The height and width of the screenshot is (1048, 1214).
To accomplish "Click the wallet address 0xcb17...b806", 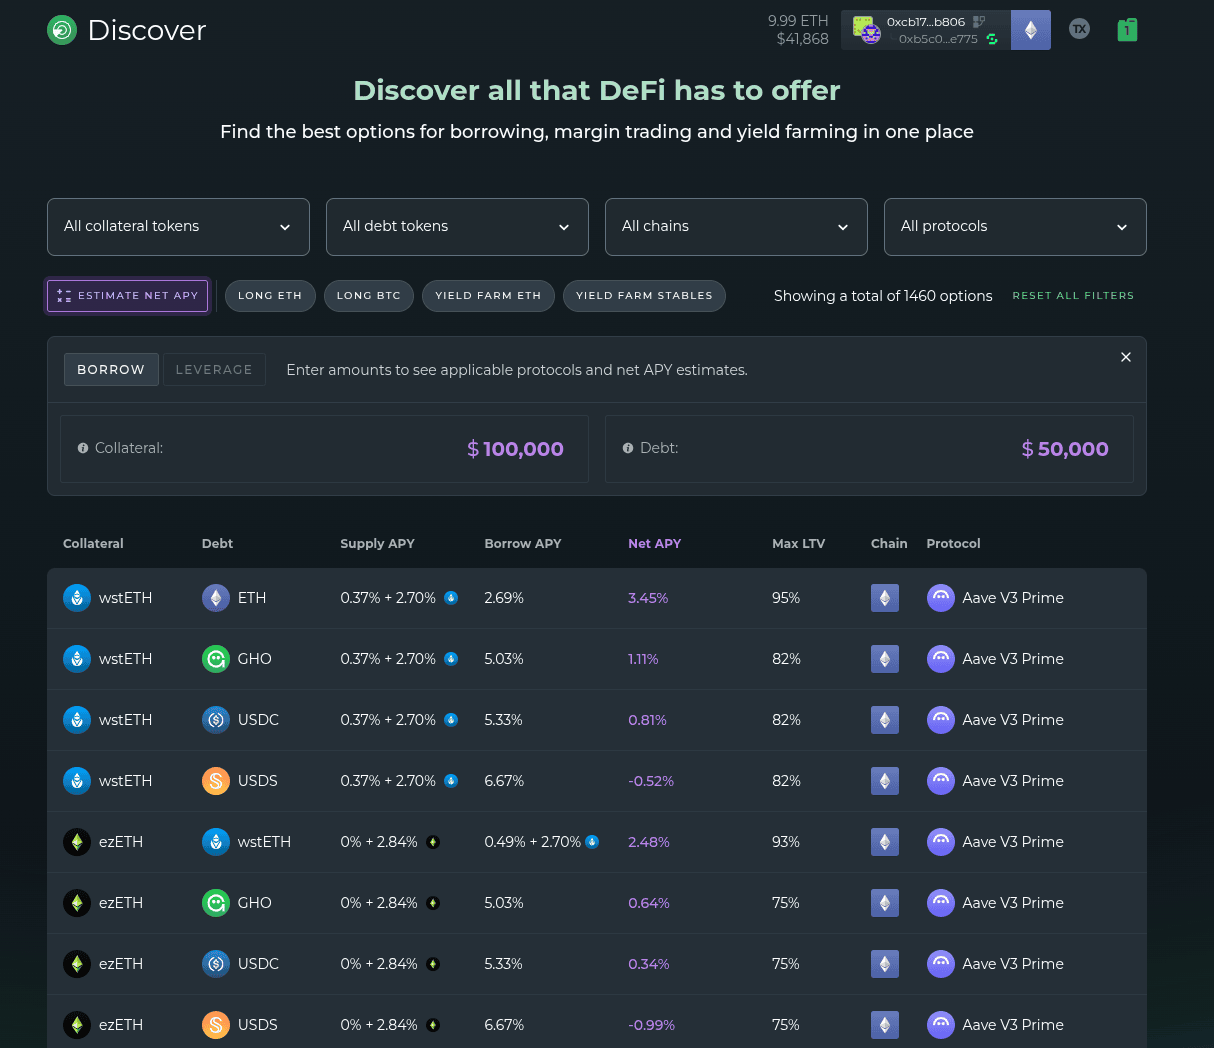I will click(926, 21).
